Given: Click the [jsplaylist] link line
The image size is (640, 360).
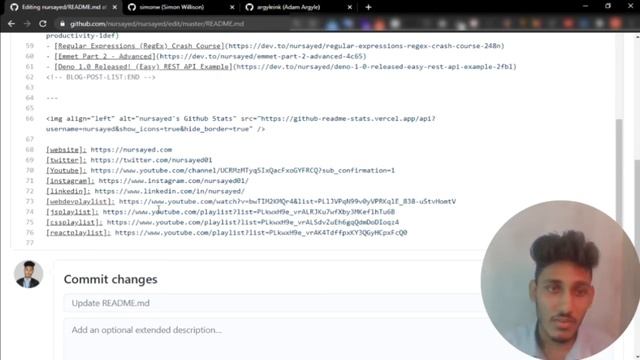Looking at the screenshot, I should tap(220, 212).
